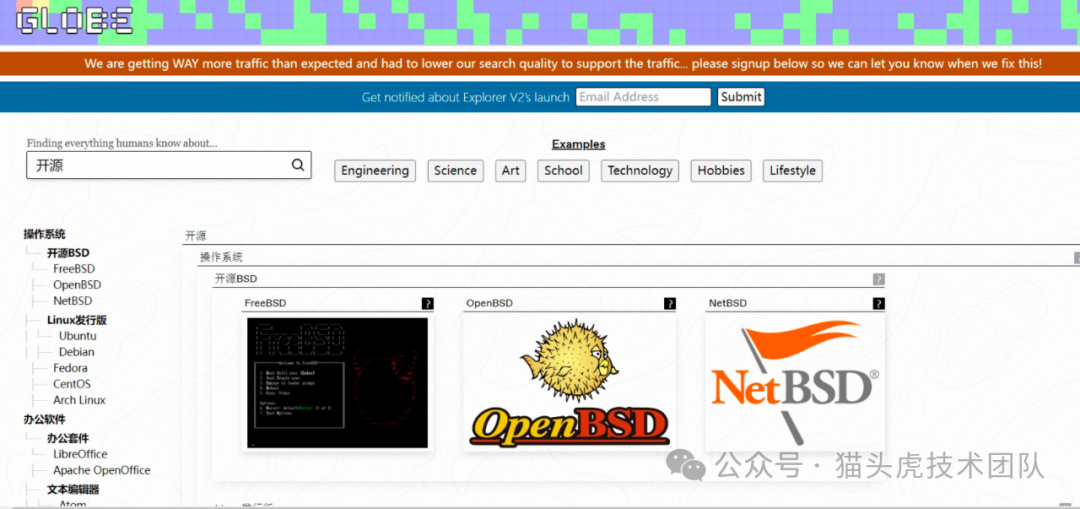
Task: Click 'Get notified about Explorer V2's launch' text
Action: (x=466, y=97)
